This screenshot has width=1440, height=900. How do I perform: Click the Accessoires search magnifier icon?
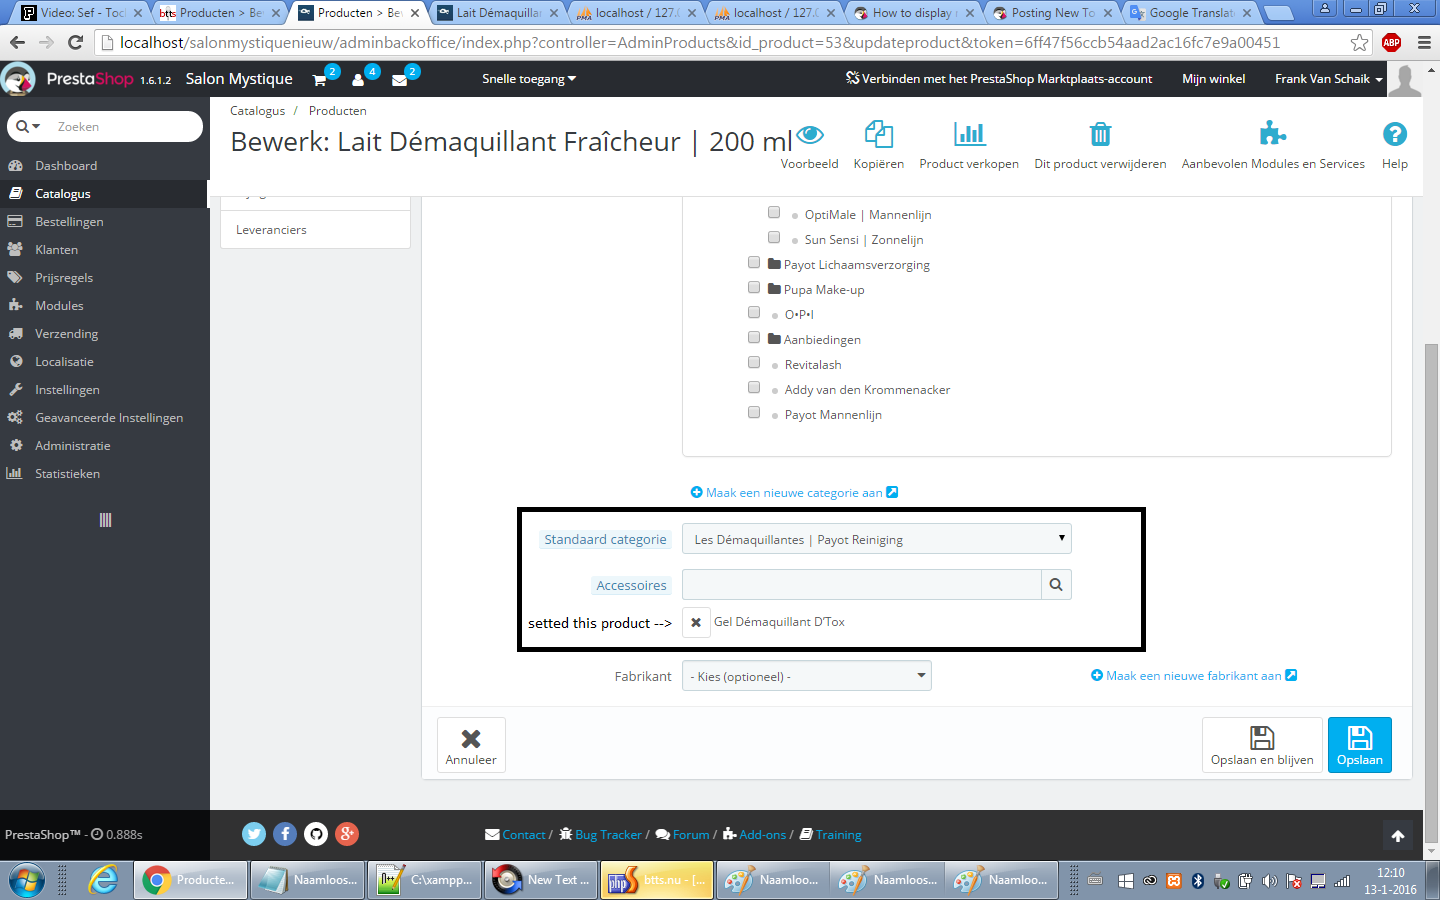coord(1056,585)
